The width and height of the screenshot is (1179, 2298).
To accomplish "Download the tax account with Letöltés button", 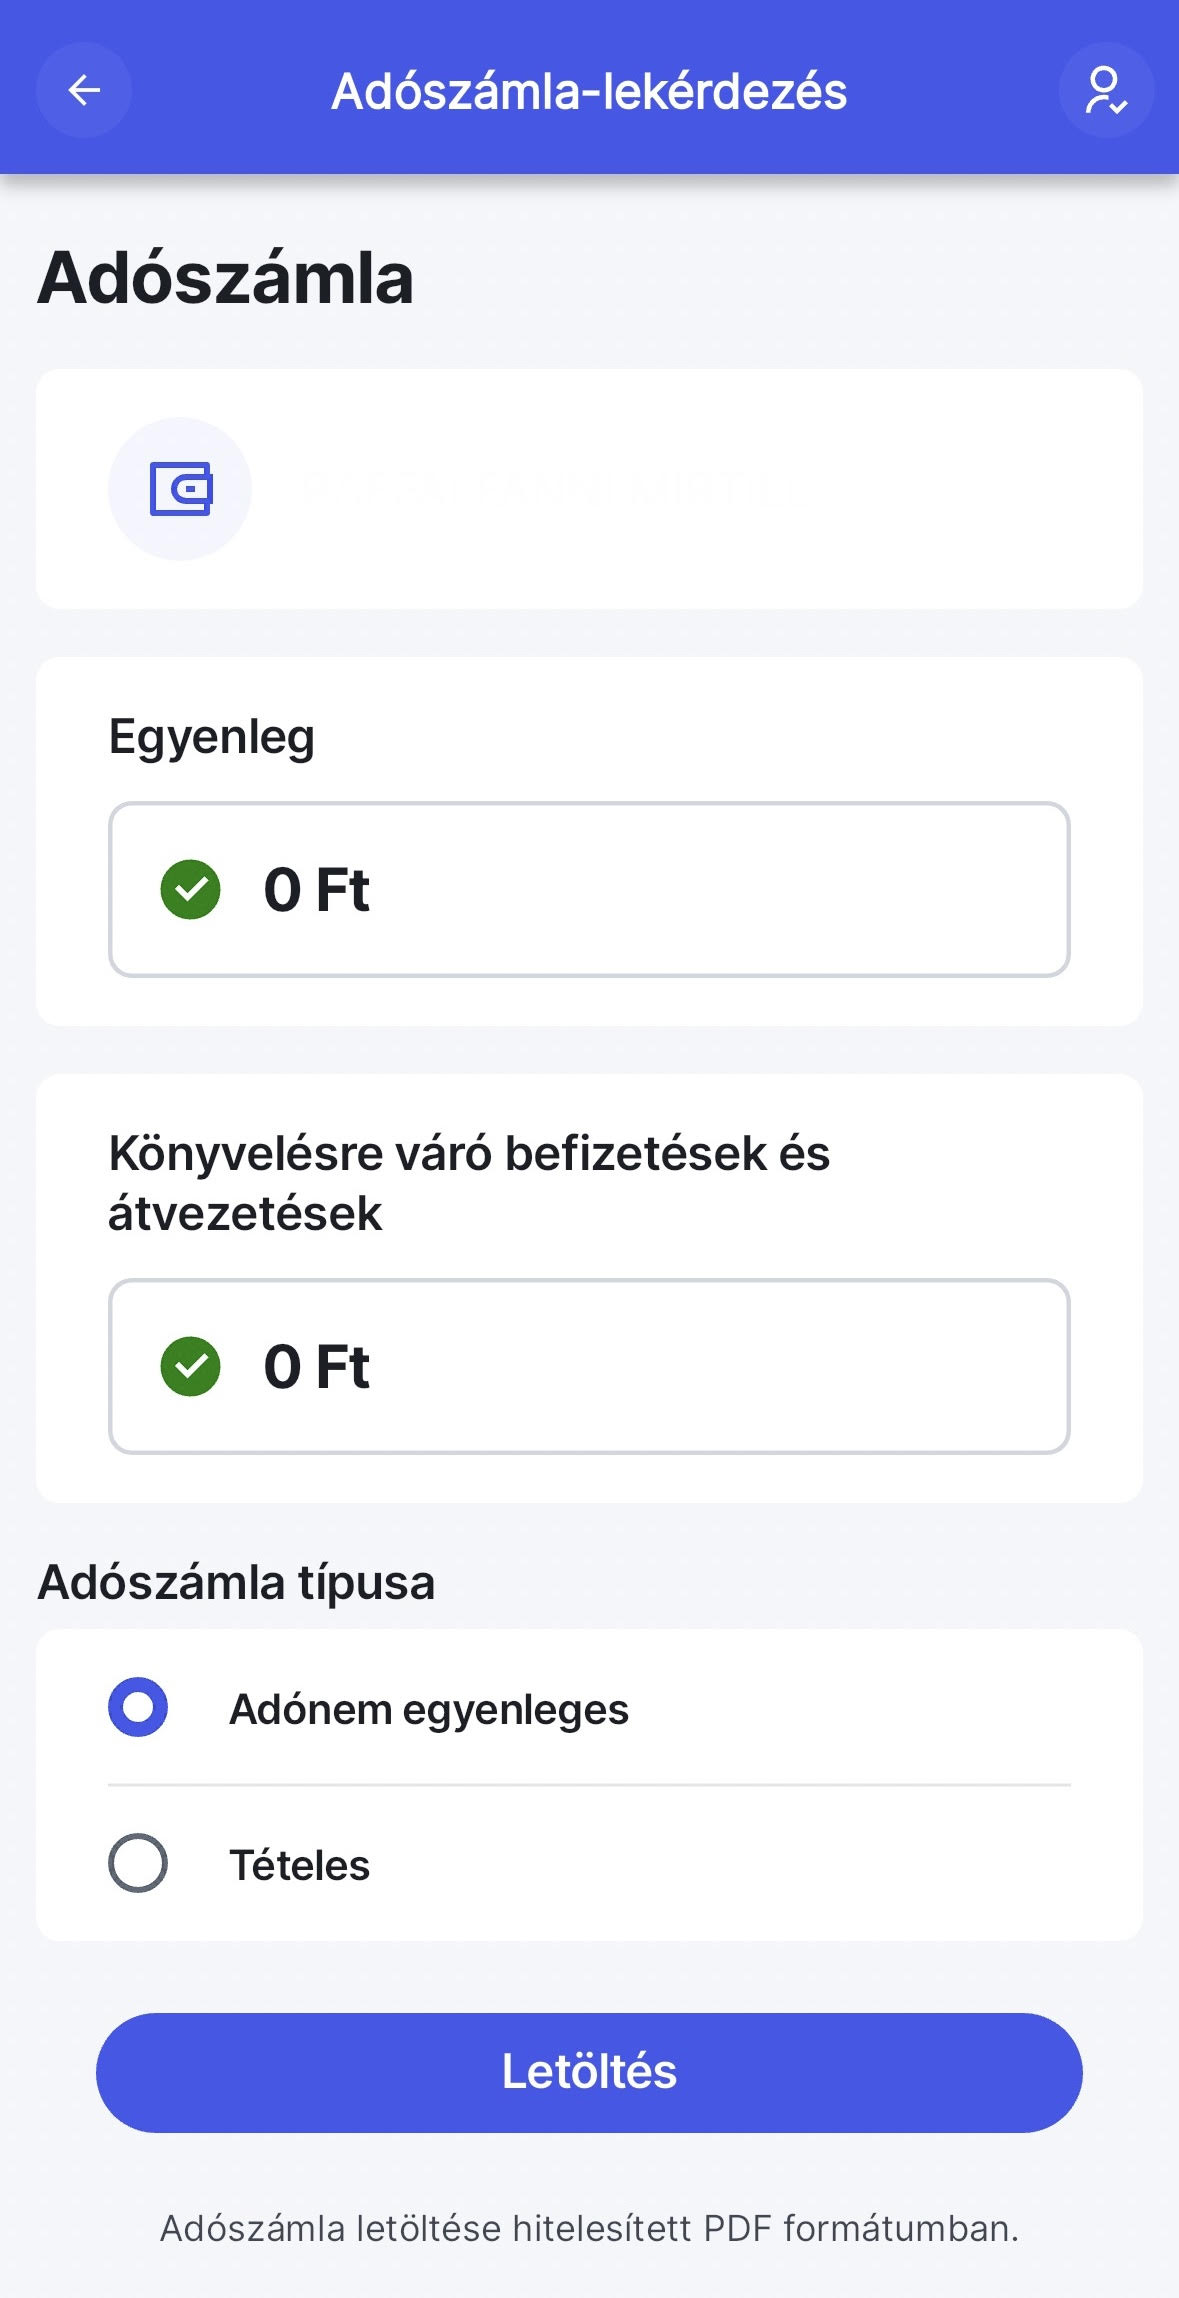I will pos(589,2072).
